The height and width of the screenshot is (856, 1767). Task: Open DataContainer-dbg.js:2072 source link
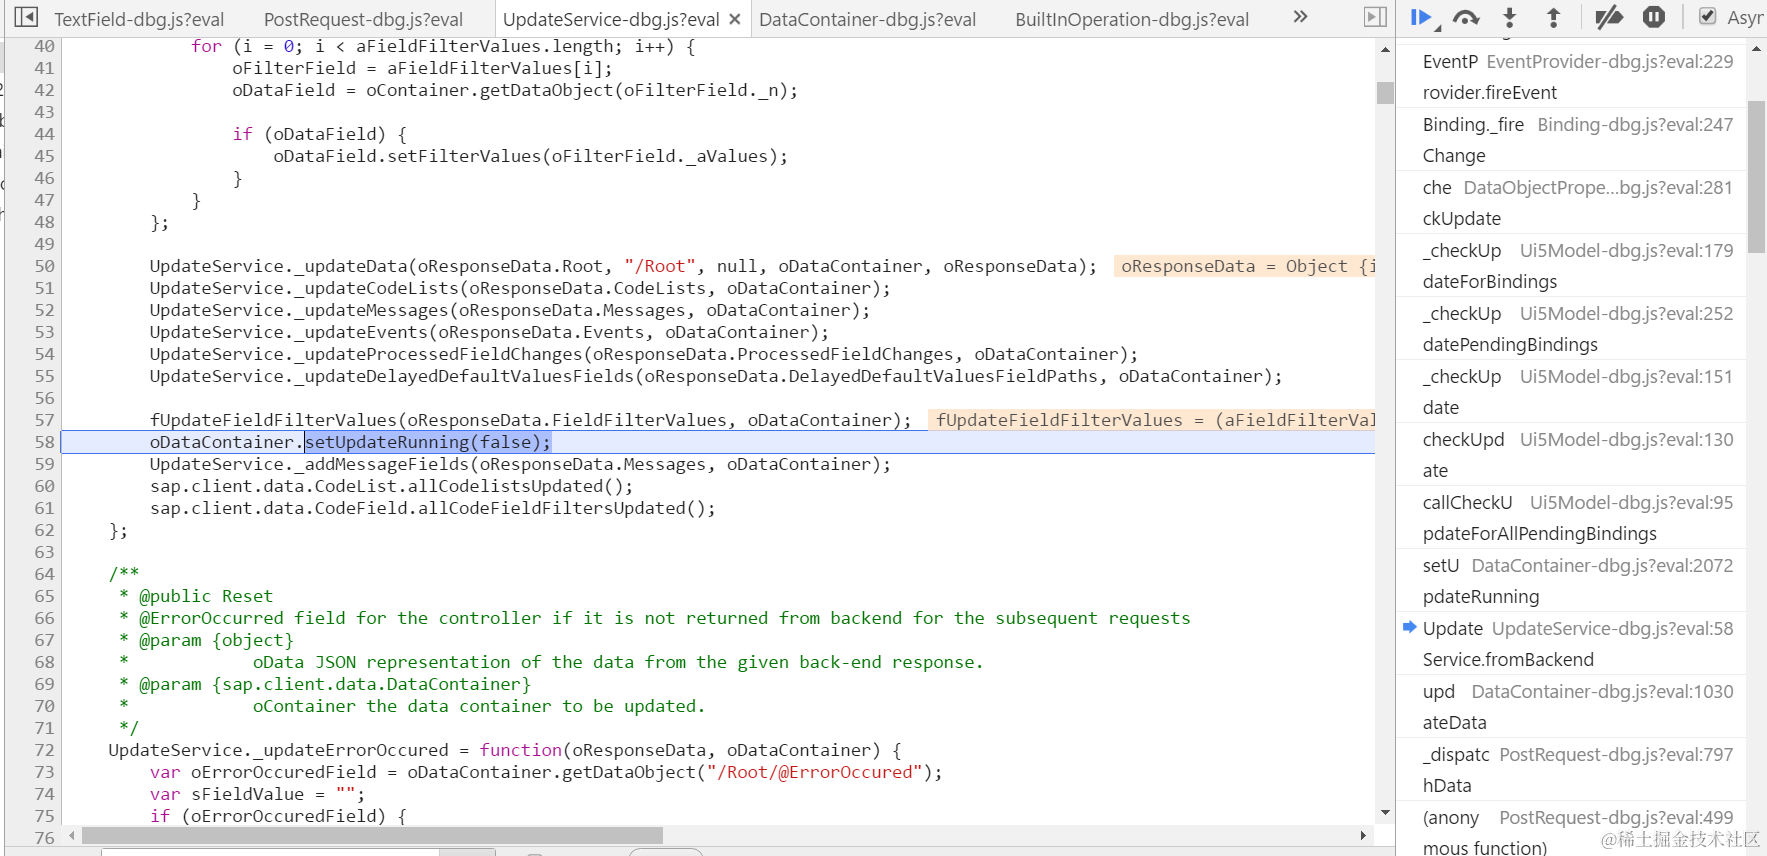[1603, 566]
